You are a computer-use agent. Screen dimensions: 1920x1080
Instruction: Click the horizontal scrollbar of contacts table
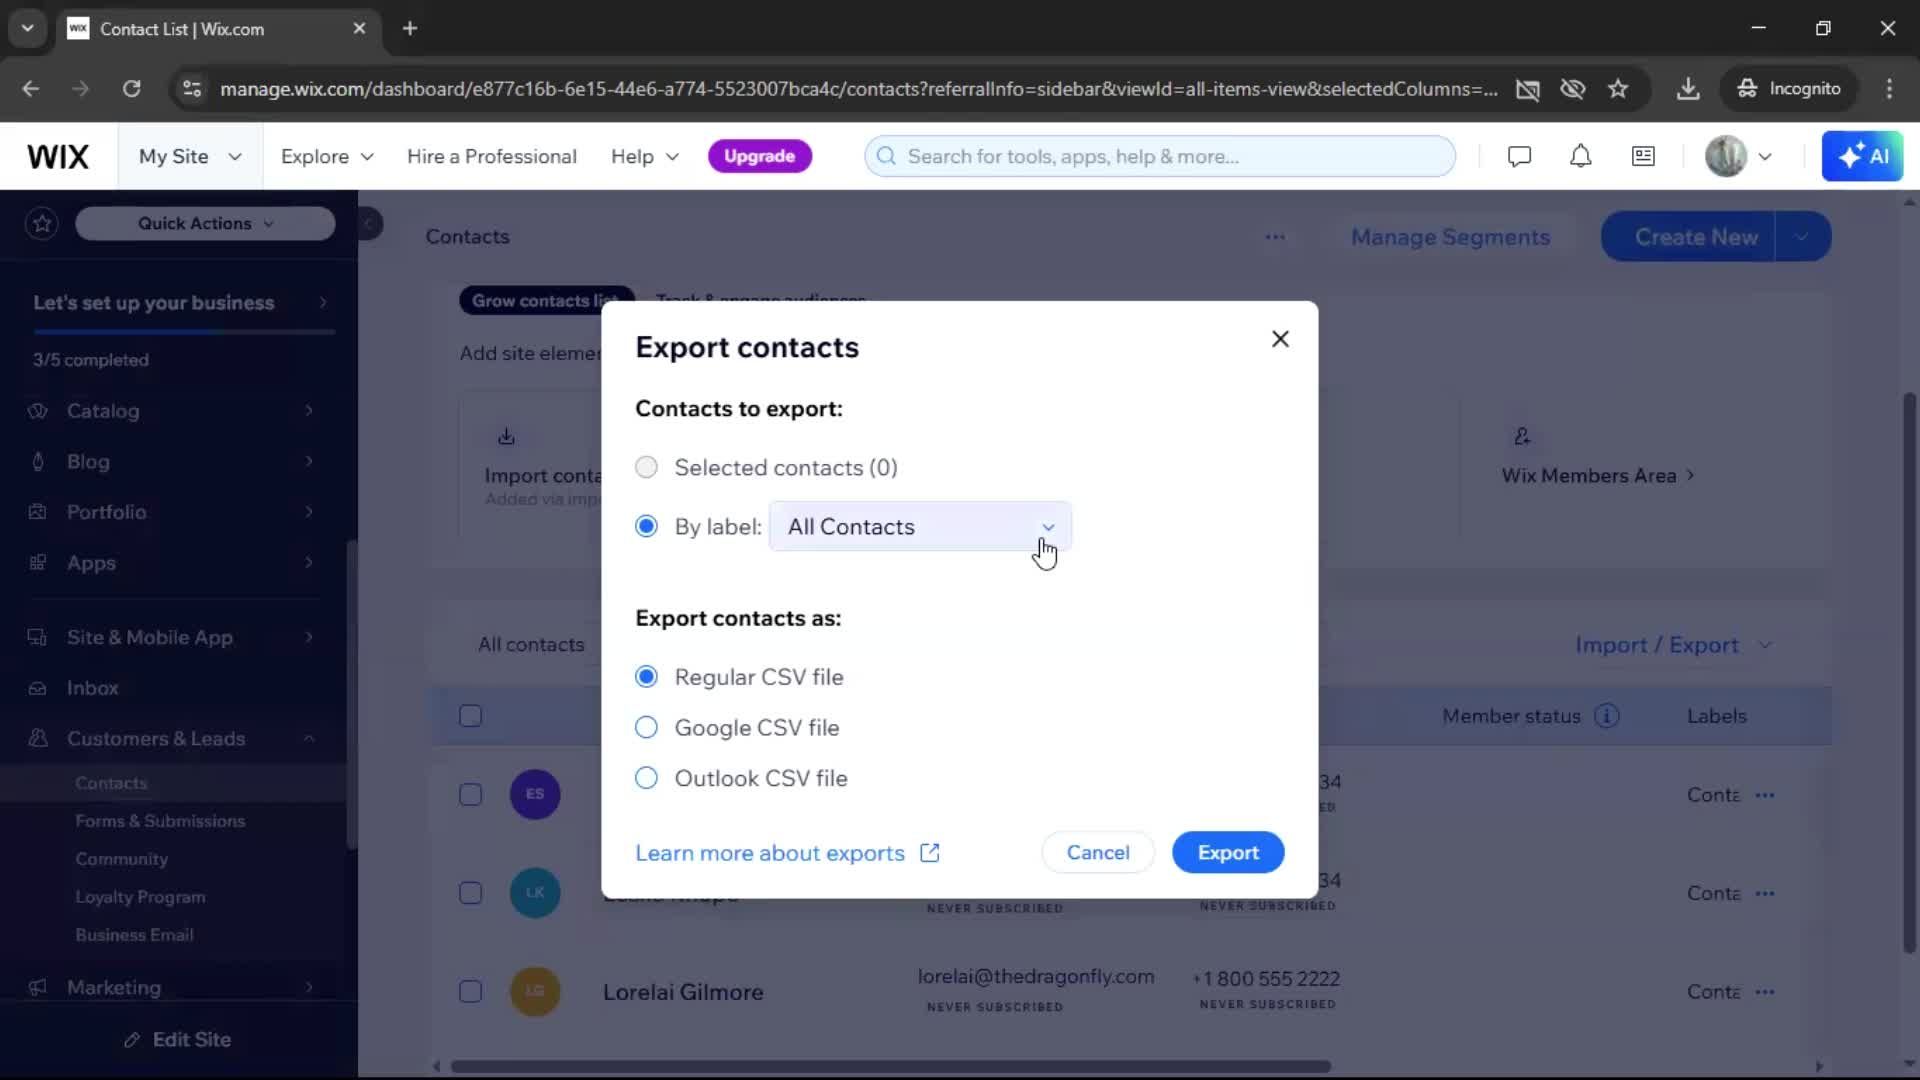pos(890,1066)
